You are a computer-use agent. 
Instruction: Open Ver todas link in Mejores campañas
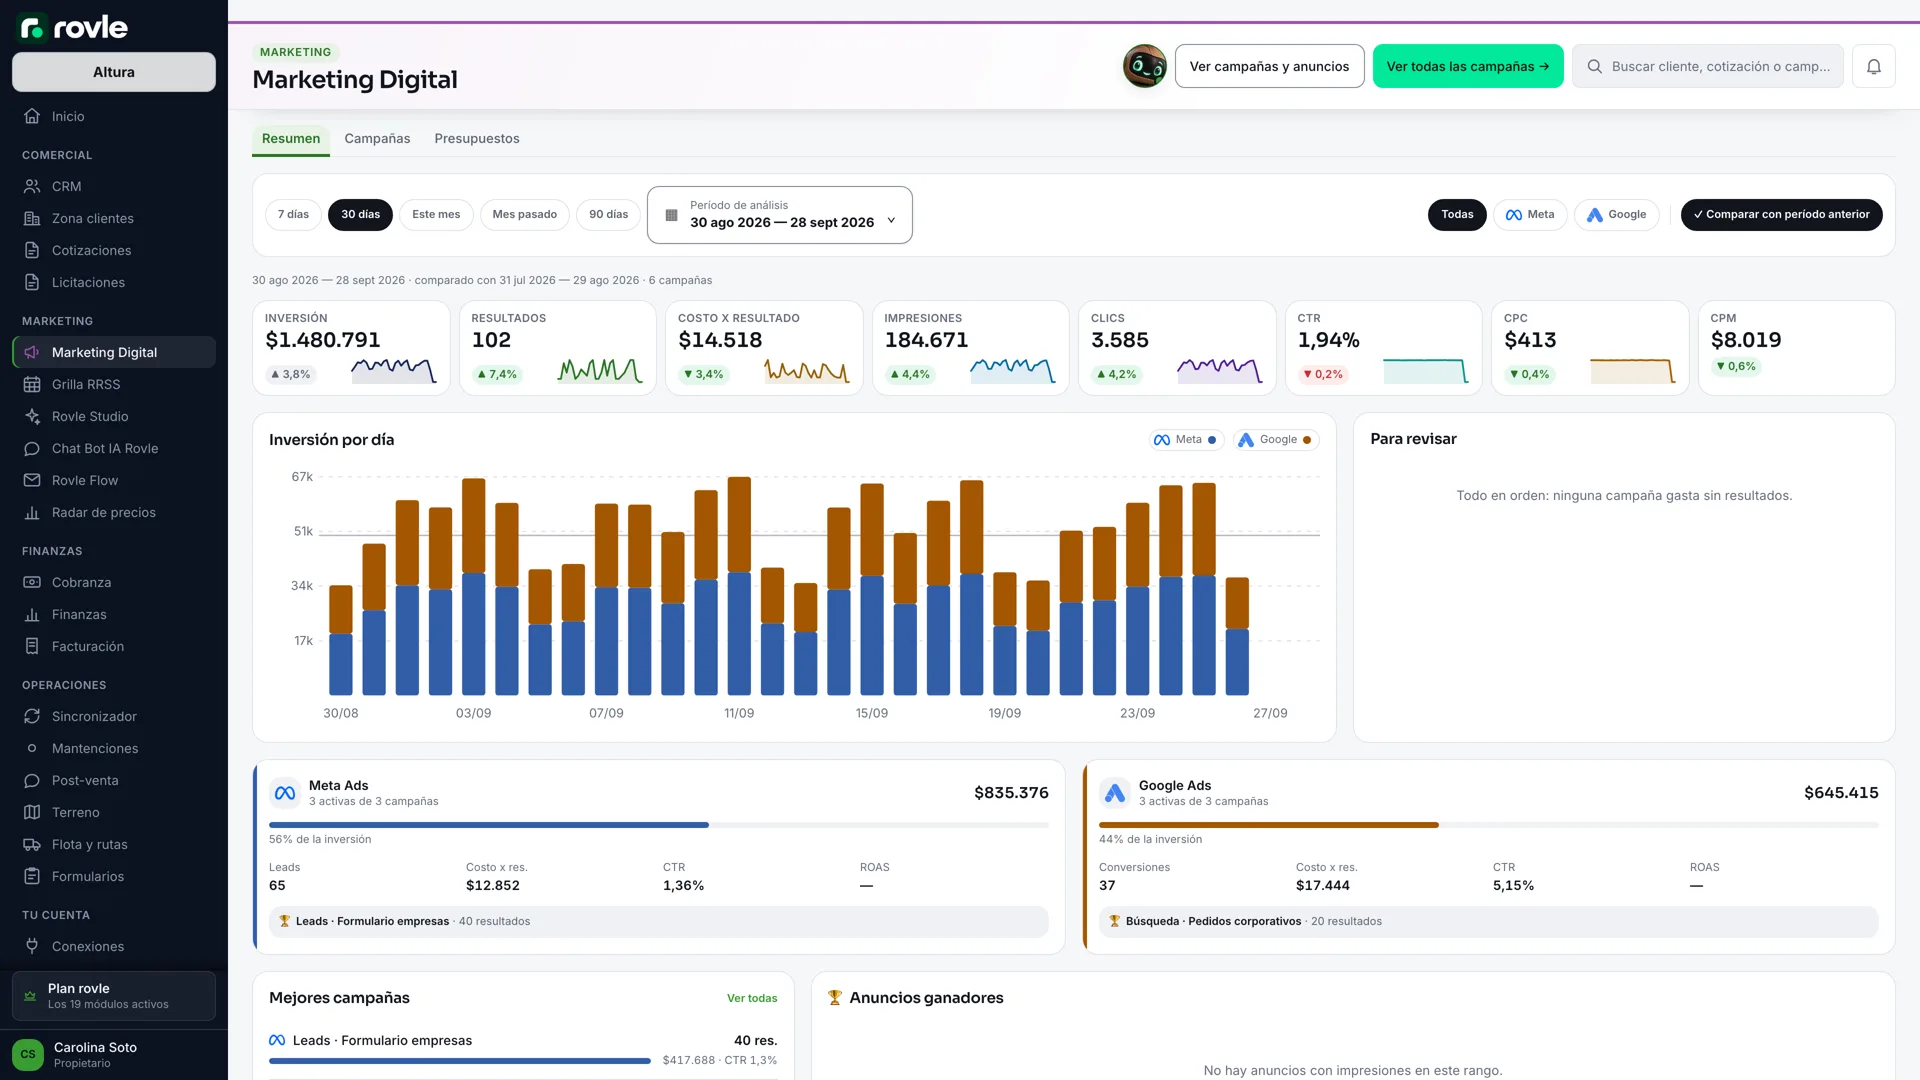(x=752, y=998)
